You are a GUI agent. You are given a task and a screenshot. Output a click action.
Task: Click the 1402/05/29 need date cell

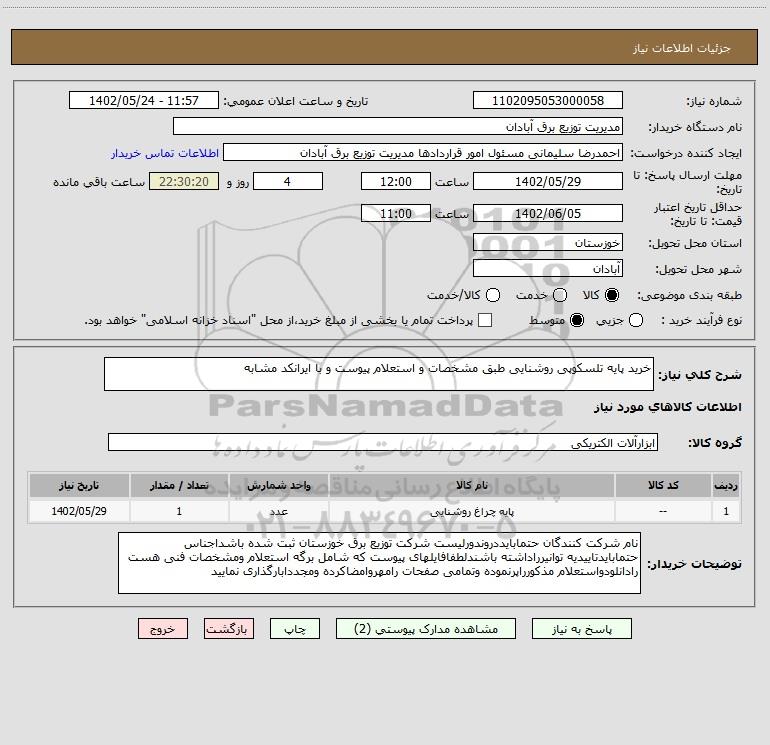pos(79,511)
